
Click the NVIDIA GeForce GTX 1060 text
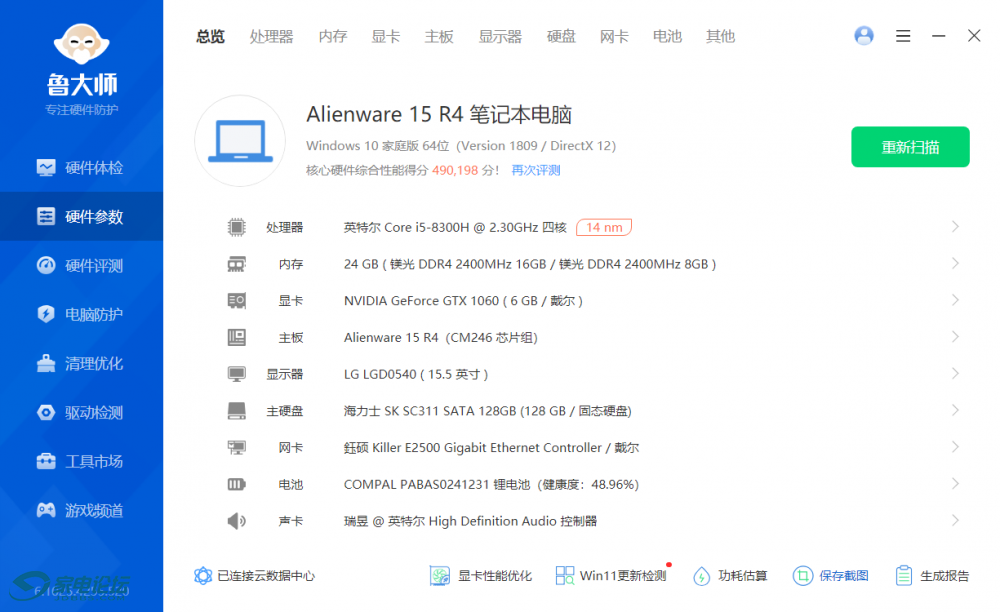tap(463, 301)
